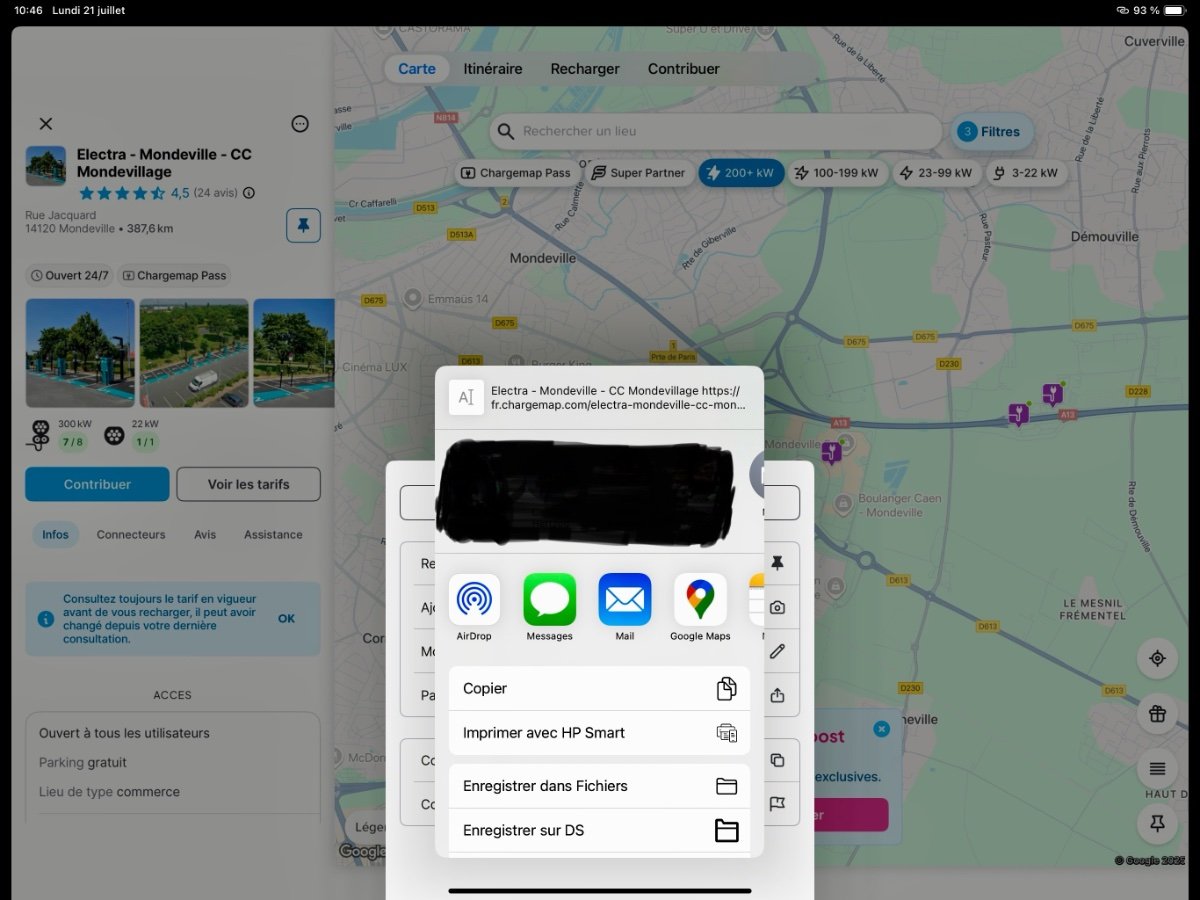1200x900 pixels.
Task: Switch to the Infos tab
Action: tap(55, 535)
